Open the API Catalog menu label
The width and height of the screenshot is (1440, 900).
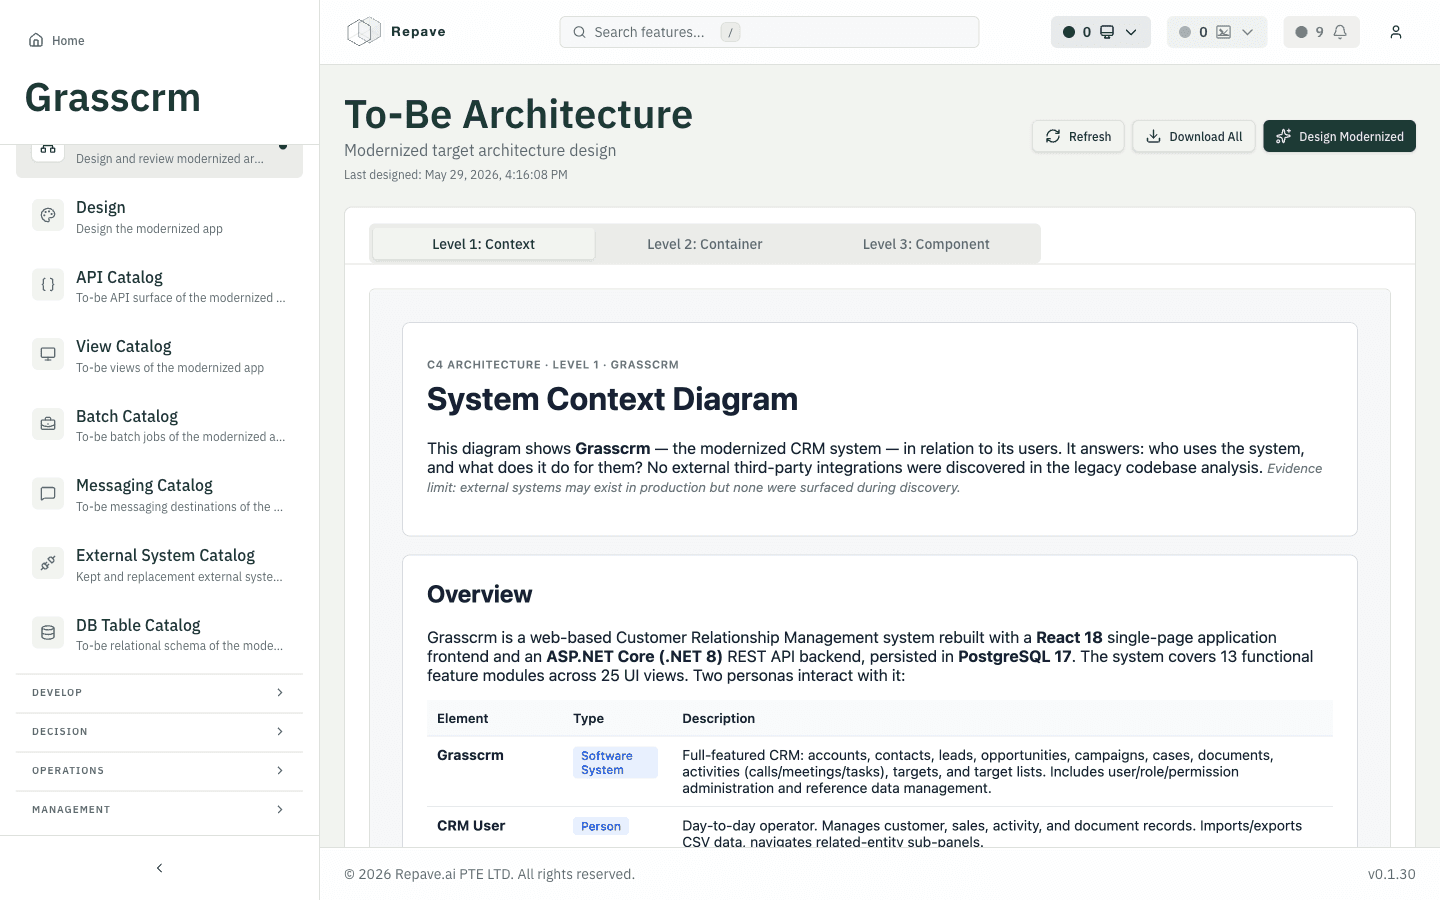click(x=119, y=277)
